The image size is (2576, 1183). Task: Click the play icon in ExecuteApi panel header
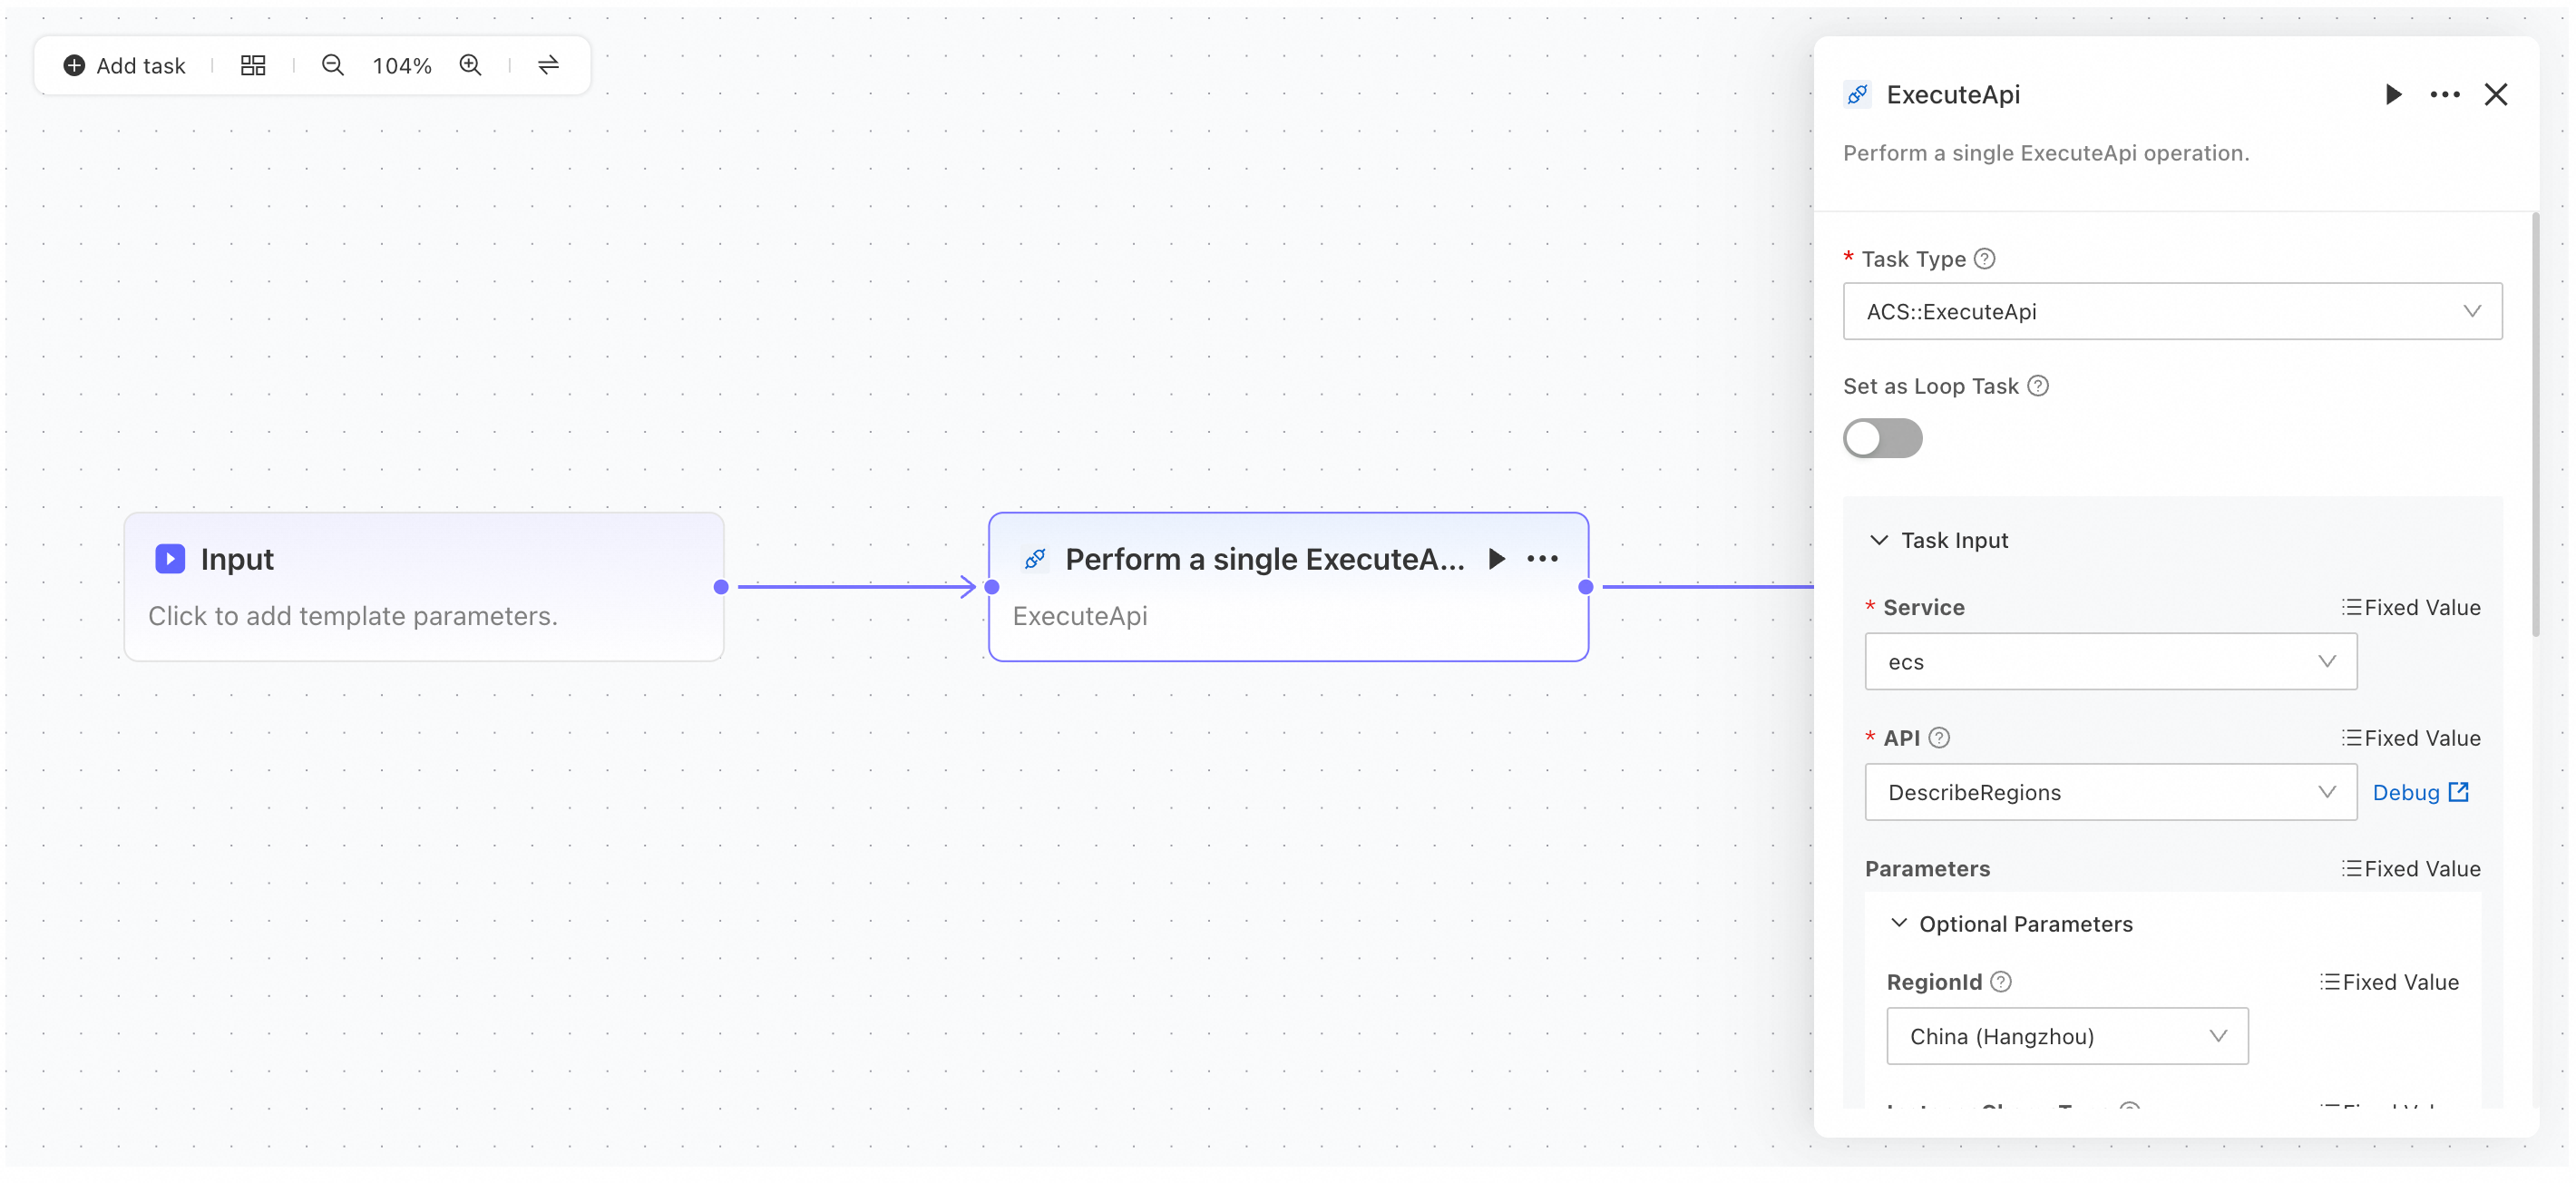click(x=2393, y=95)
